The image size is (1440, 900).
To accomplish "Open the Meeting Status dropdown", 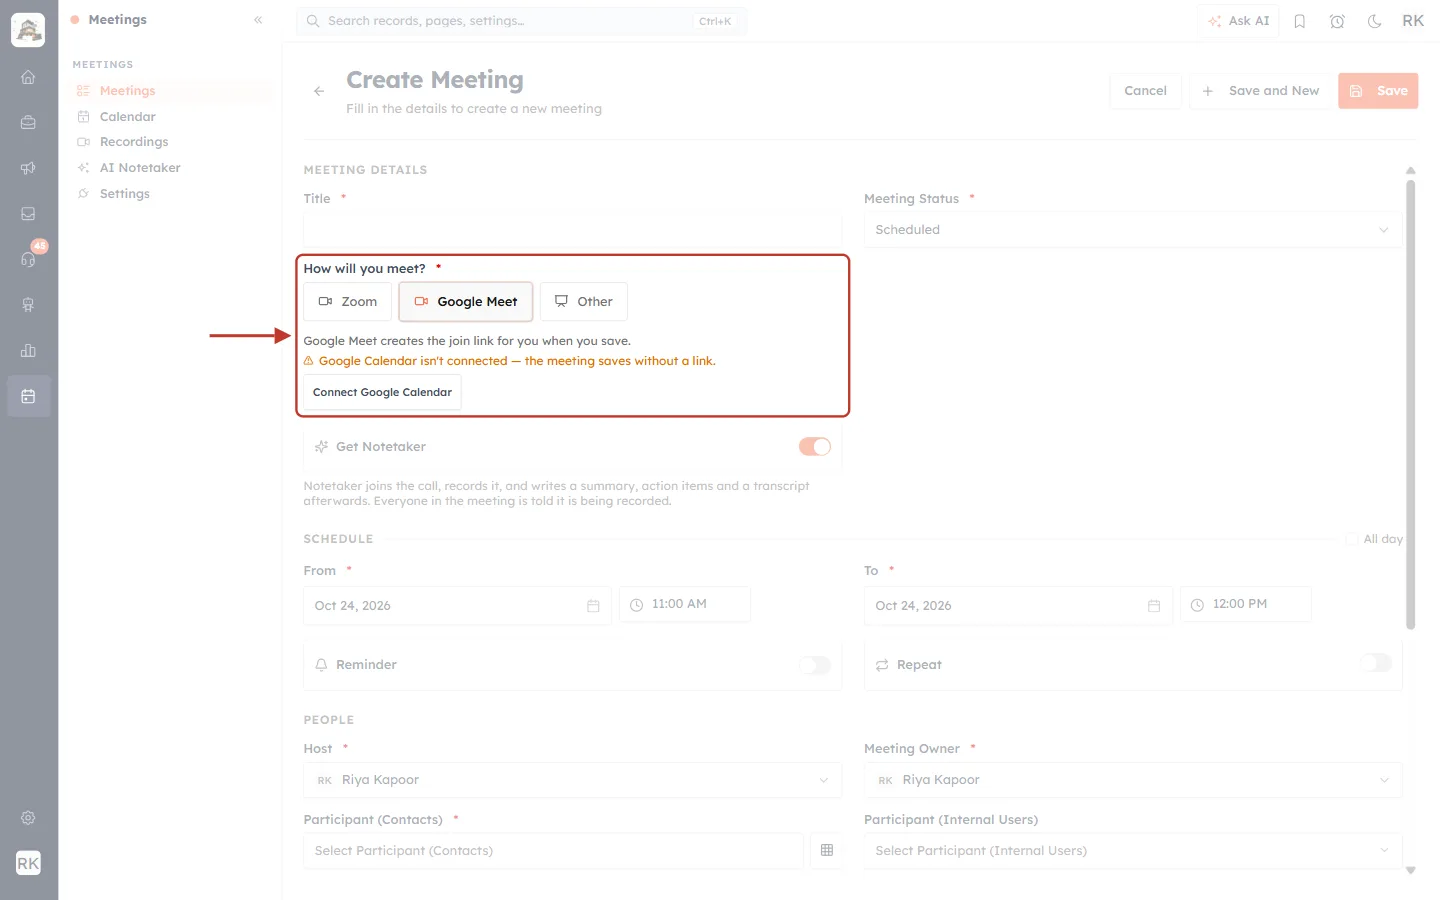I will click(x=1133, y=230).
